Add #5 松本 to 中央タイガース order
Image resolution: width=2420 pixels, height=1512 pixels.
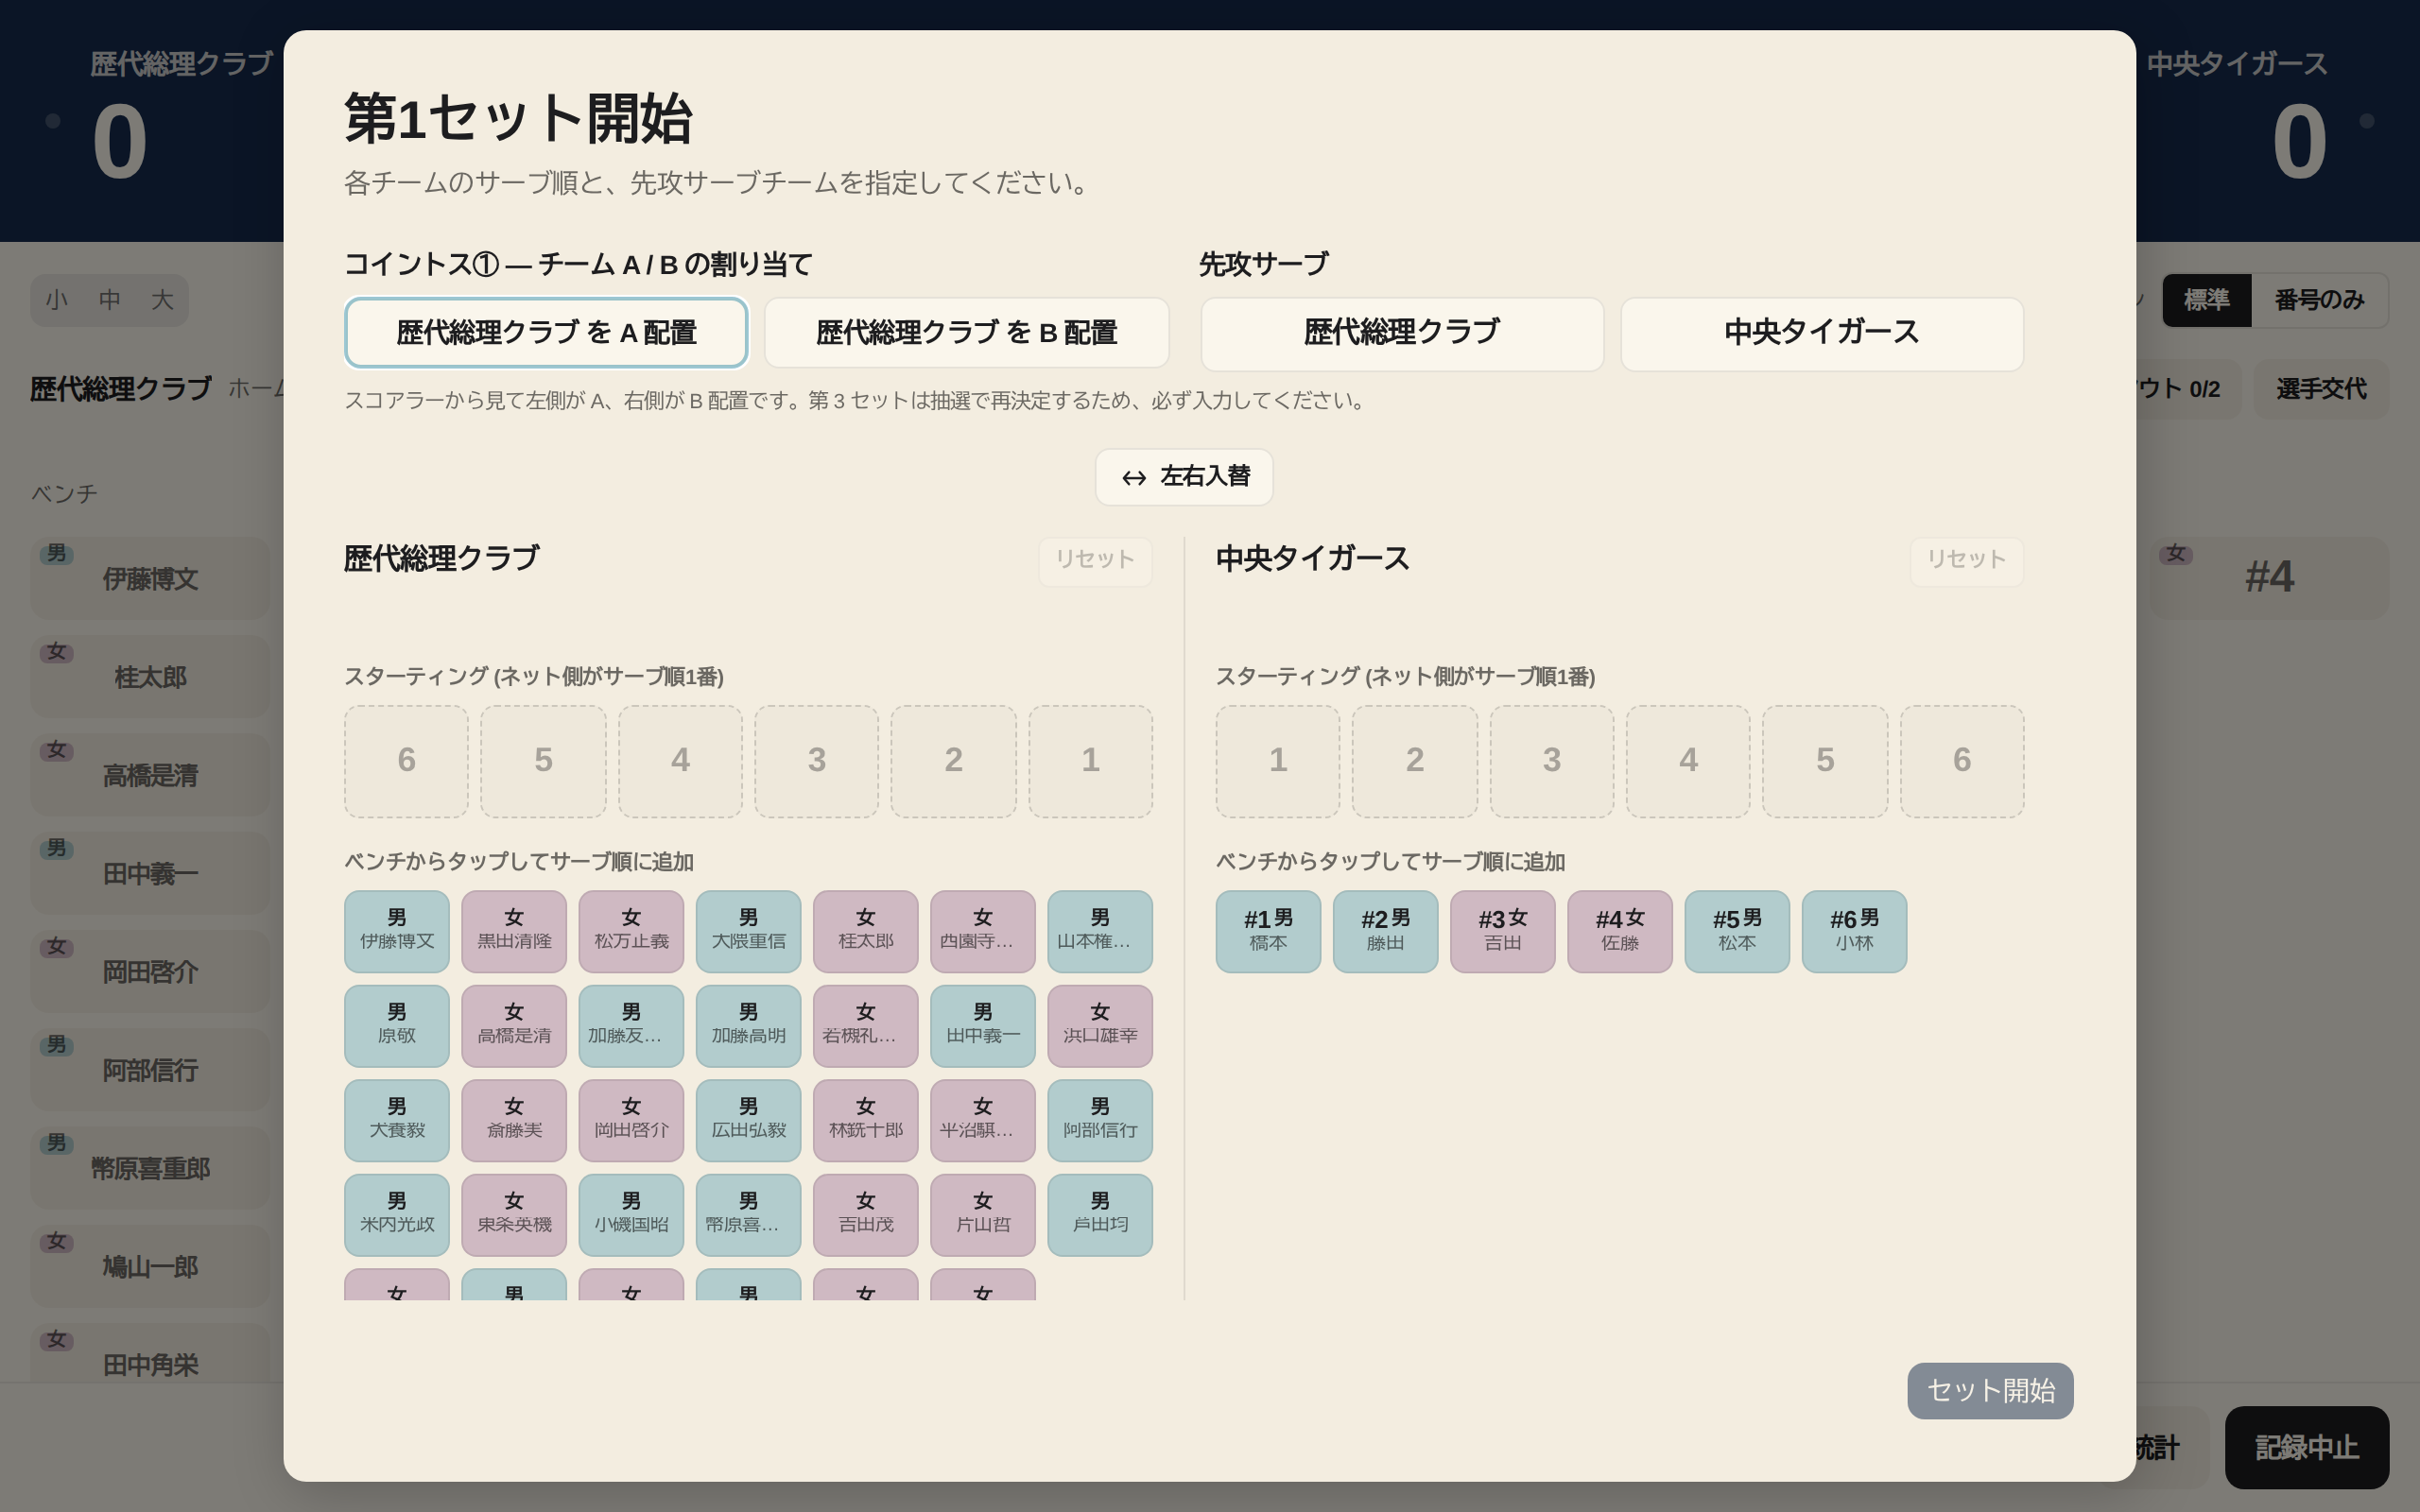(x=1737, y=931)
